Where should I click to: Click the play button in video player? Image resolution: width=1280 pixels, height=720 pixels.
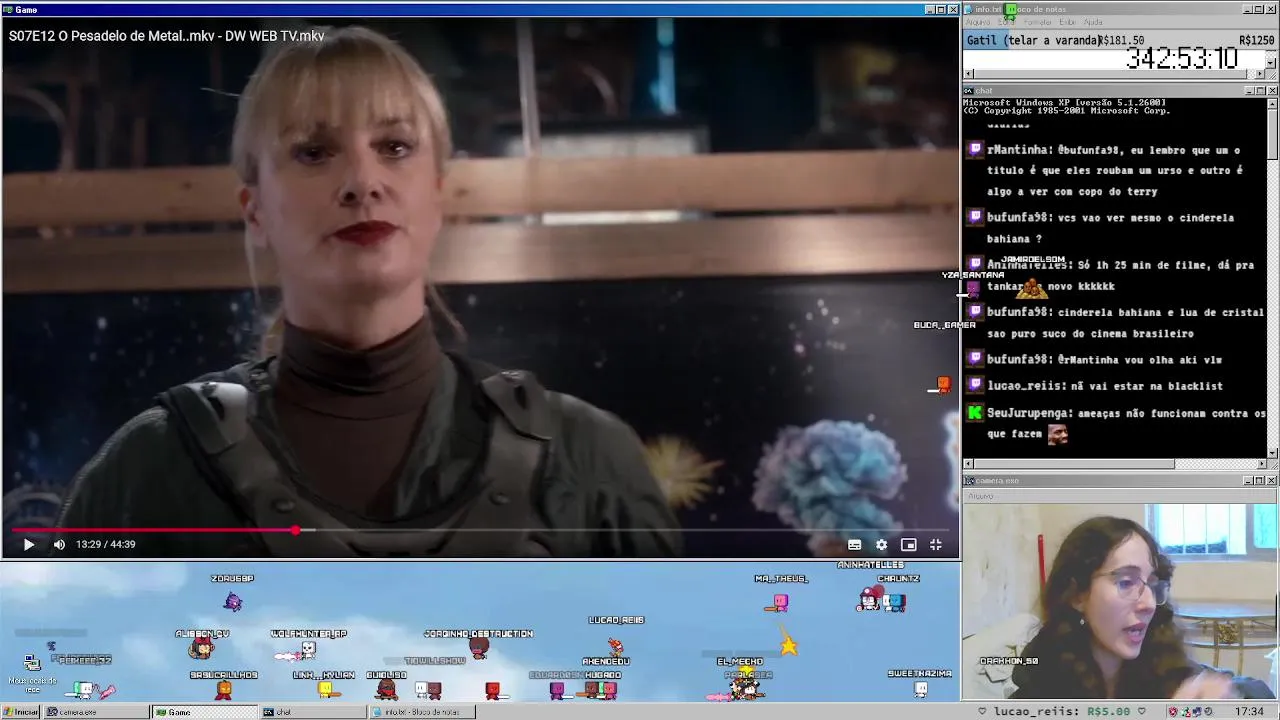(x=28, y=544)
